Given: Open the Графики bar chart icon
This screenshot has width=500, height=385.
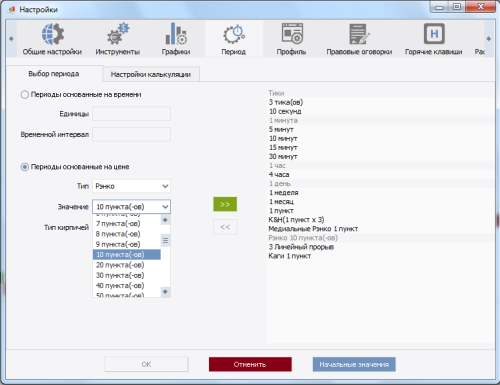Looking at the screenshot, I should 176,34.
